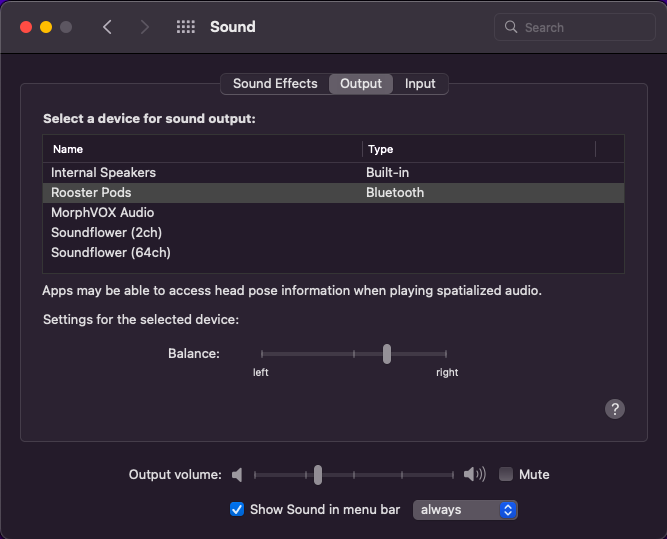Click the forward navigation arrow
This screenshot has height=539, width=667.
[x=145, y=27]
